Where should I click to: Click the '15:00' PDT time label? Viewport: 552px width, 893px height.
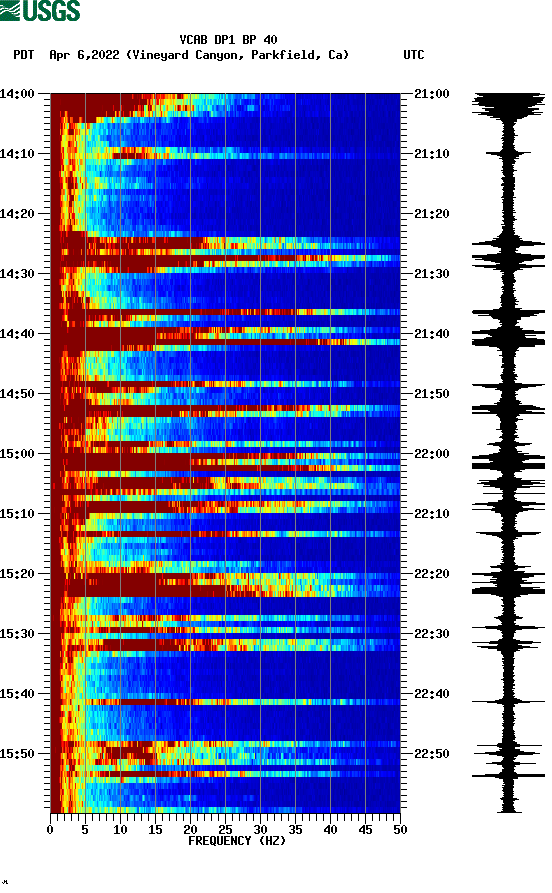click(17, 454)
